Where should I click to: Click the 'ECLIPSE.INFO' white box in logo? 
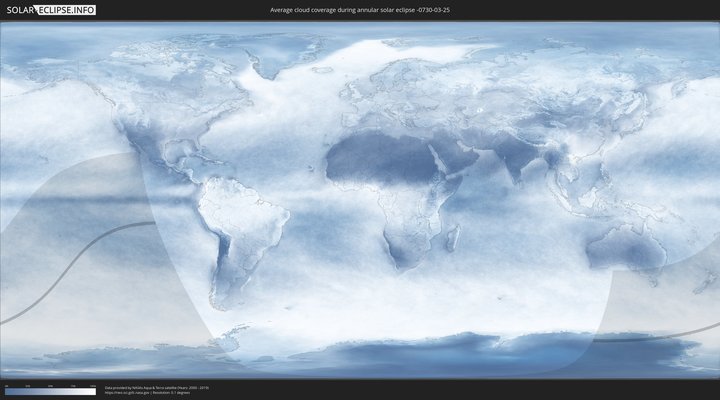(x=70, y=9)
